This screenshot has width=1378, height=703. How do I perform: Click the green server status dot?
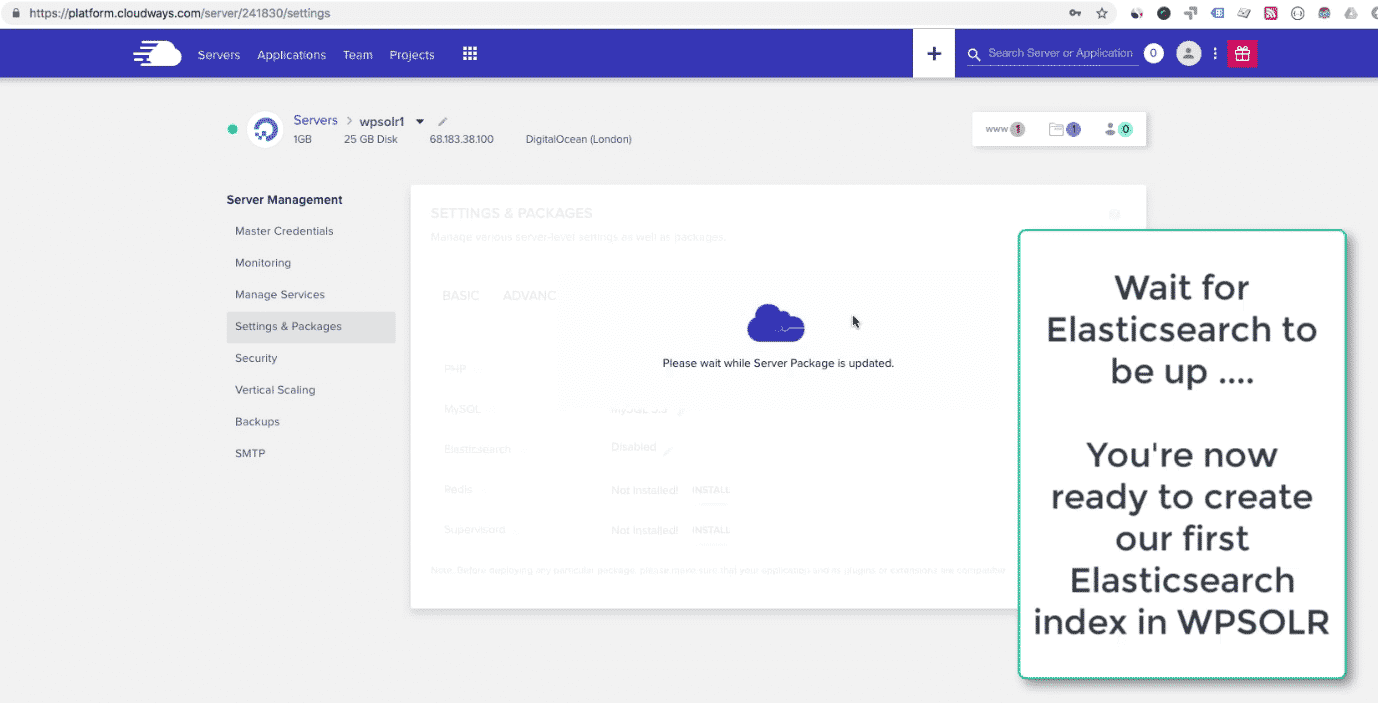233,129
